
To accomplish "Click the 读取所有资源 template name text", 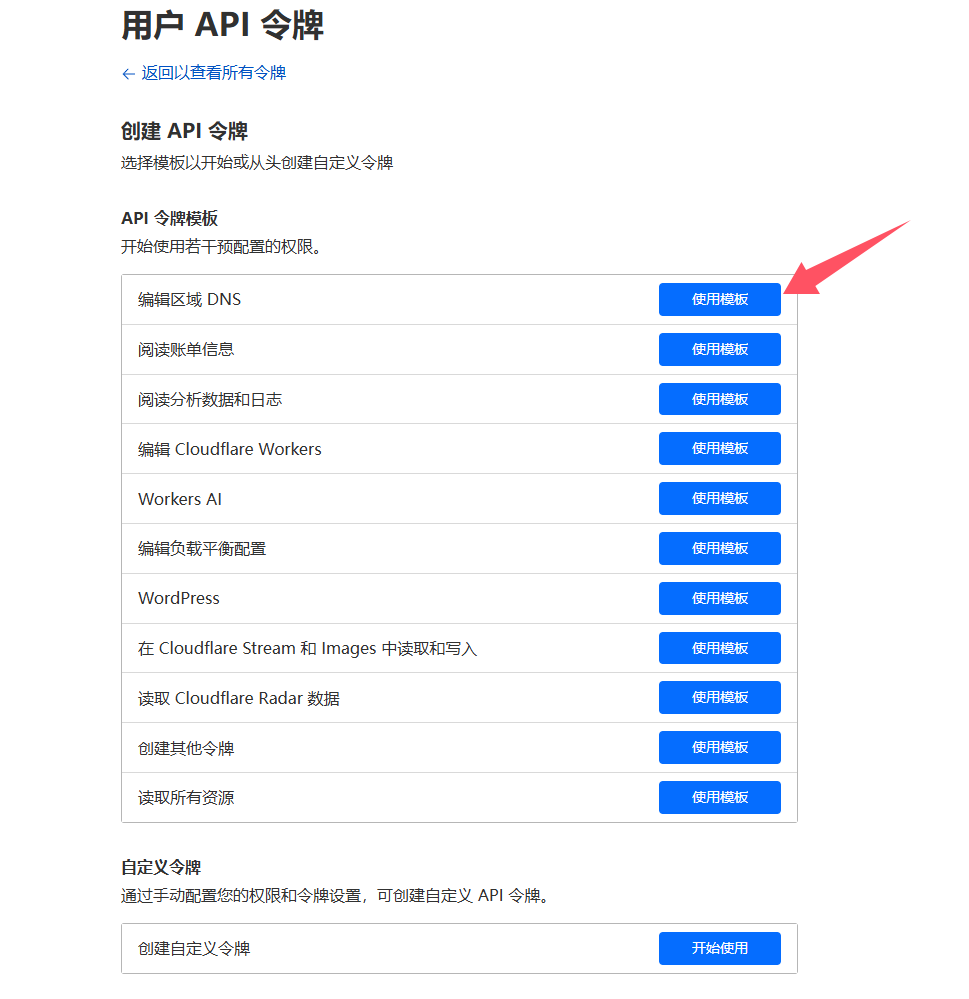I will click(x=186, y=798).
